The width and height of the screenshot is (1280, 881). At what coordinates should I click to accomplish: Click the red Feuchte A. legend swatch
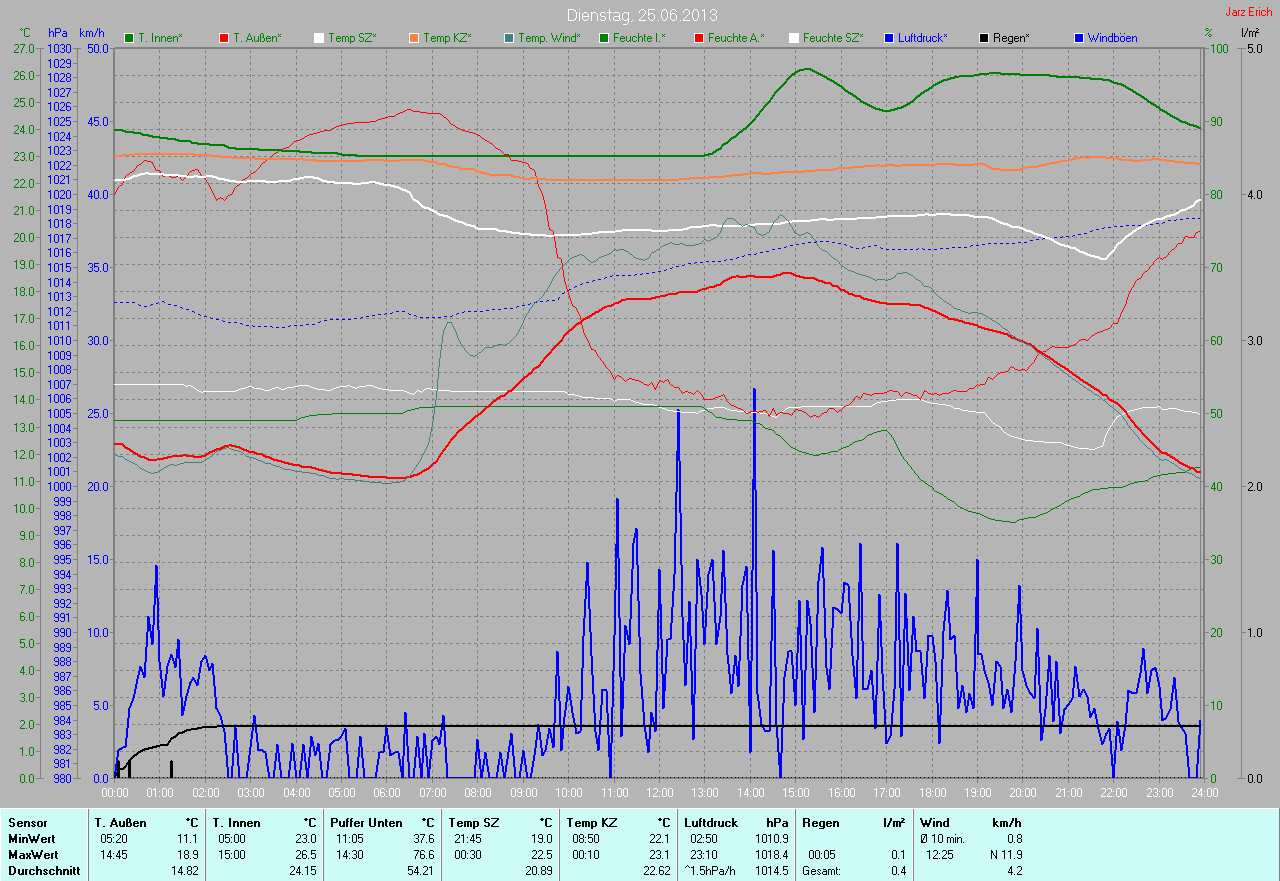point(698,38)
